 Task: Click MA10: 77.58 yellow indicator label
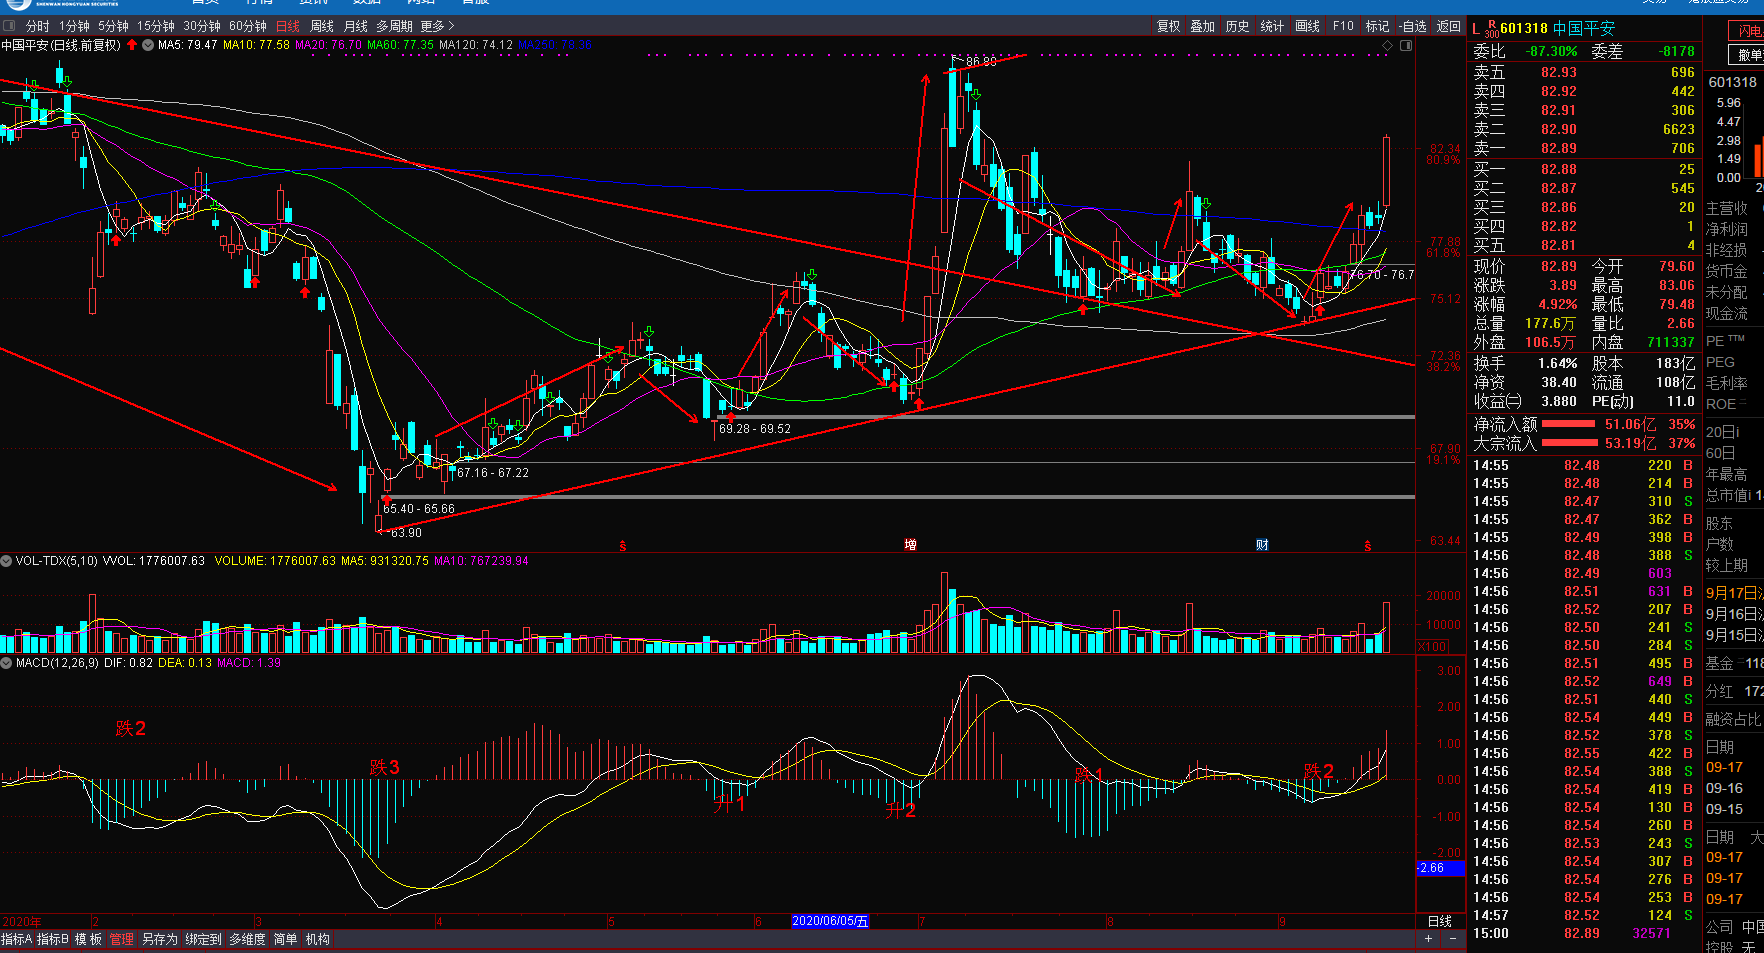point(256,45)
